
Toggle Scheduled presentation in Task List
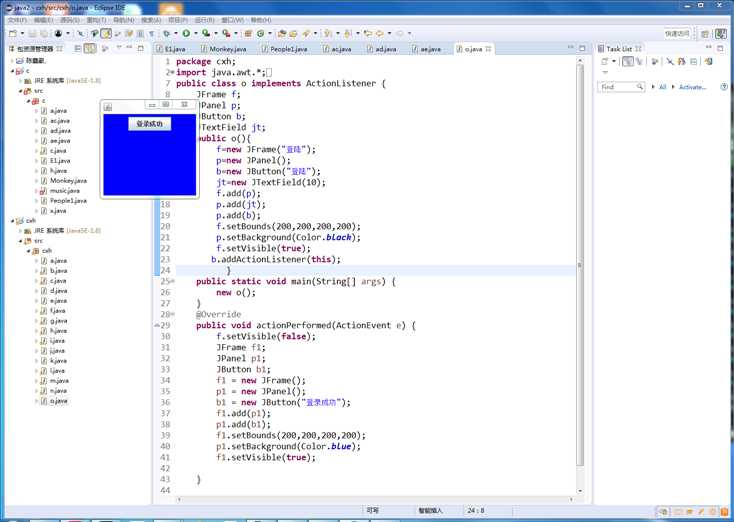point(639,61)
